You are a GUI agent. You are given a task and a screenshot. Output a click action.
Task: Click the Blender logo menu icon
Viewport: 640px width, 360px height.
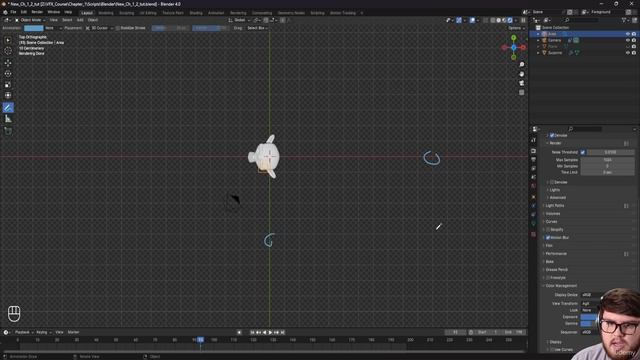(5, 12)
